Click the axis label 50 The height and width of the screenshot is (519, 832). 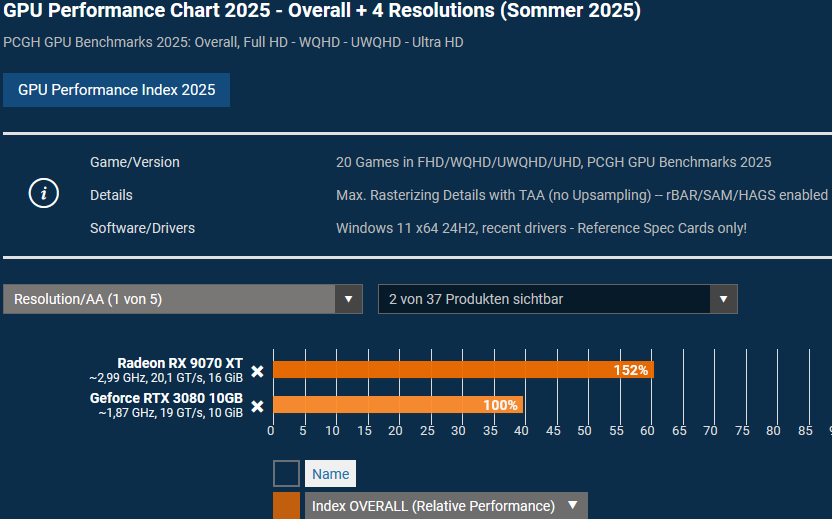tap(584, 430)
